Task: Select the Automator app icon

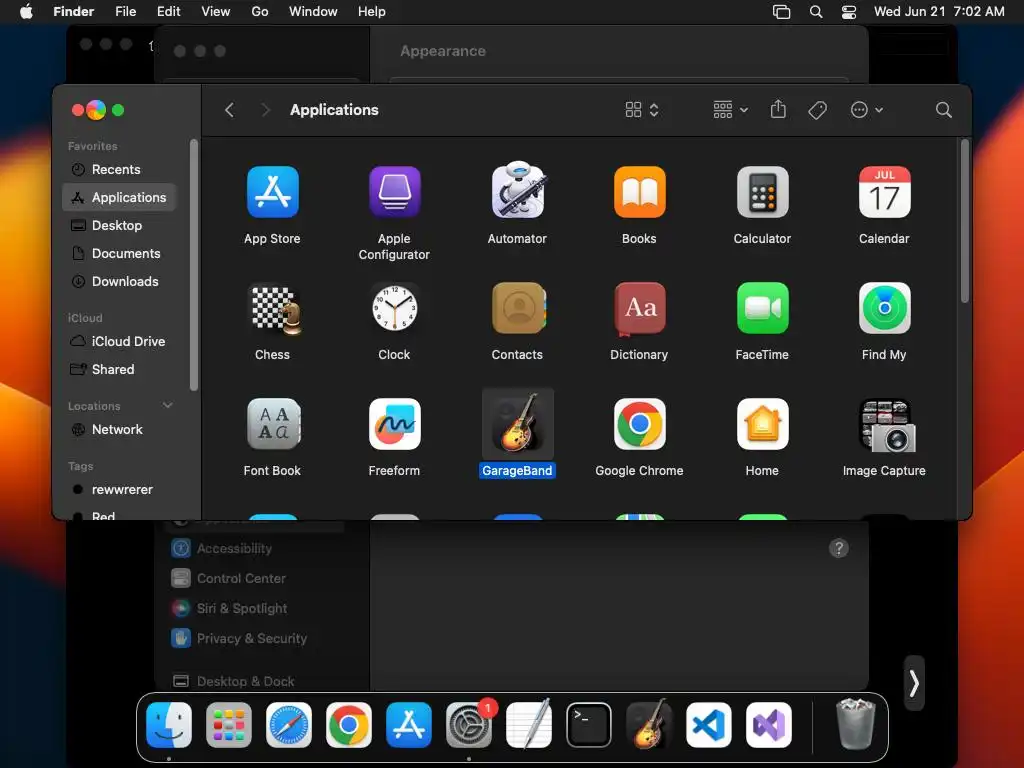Action: (x=517, y=190)
